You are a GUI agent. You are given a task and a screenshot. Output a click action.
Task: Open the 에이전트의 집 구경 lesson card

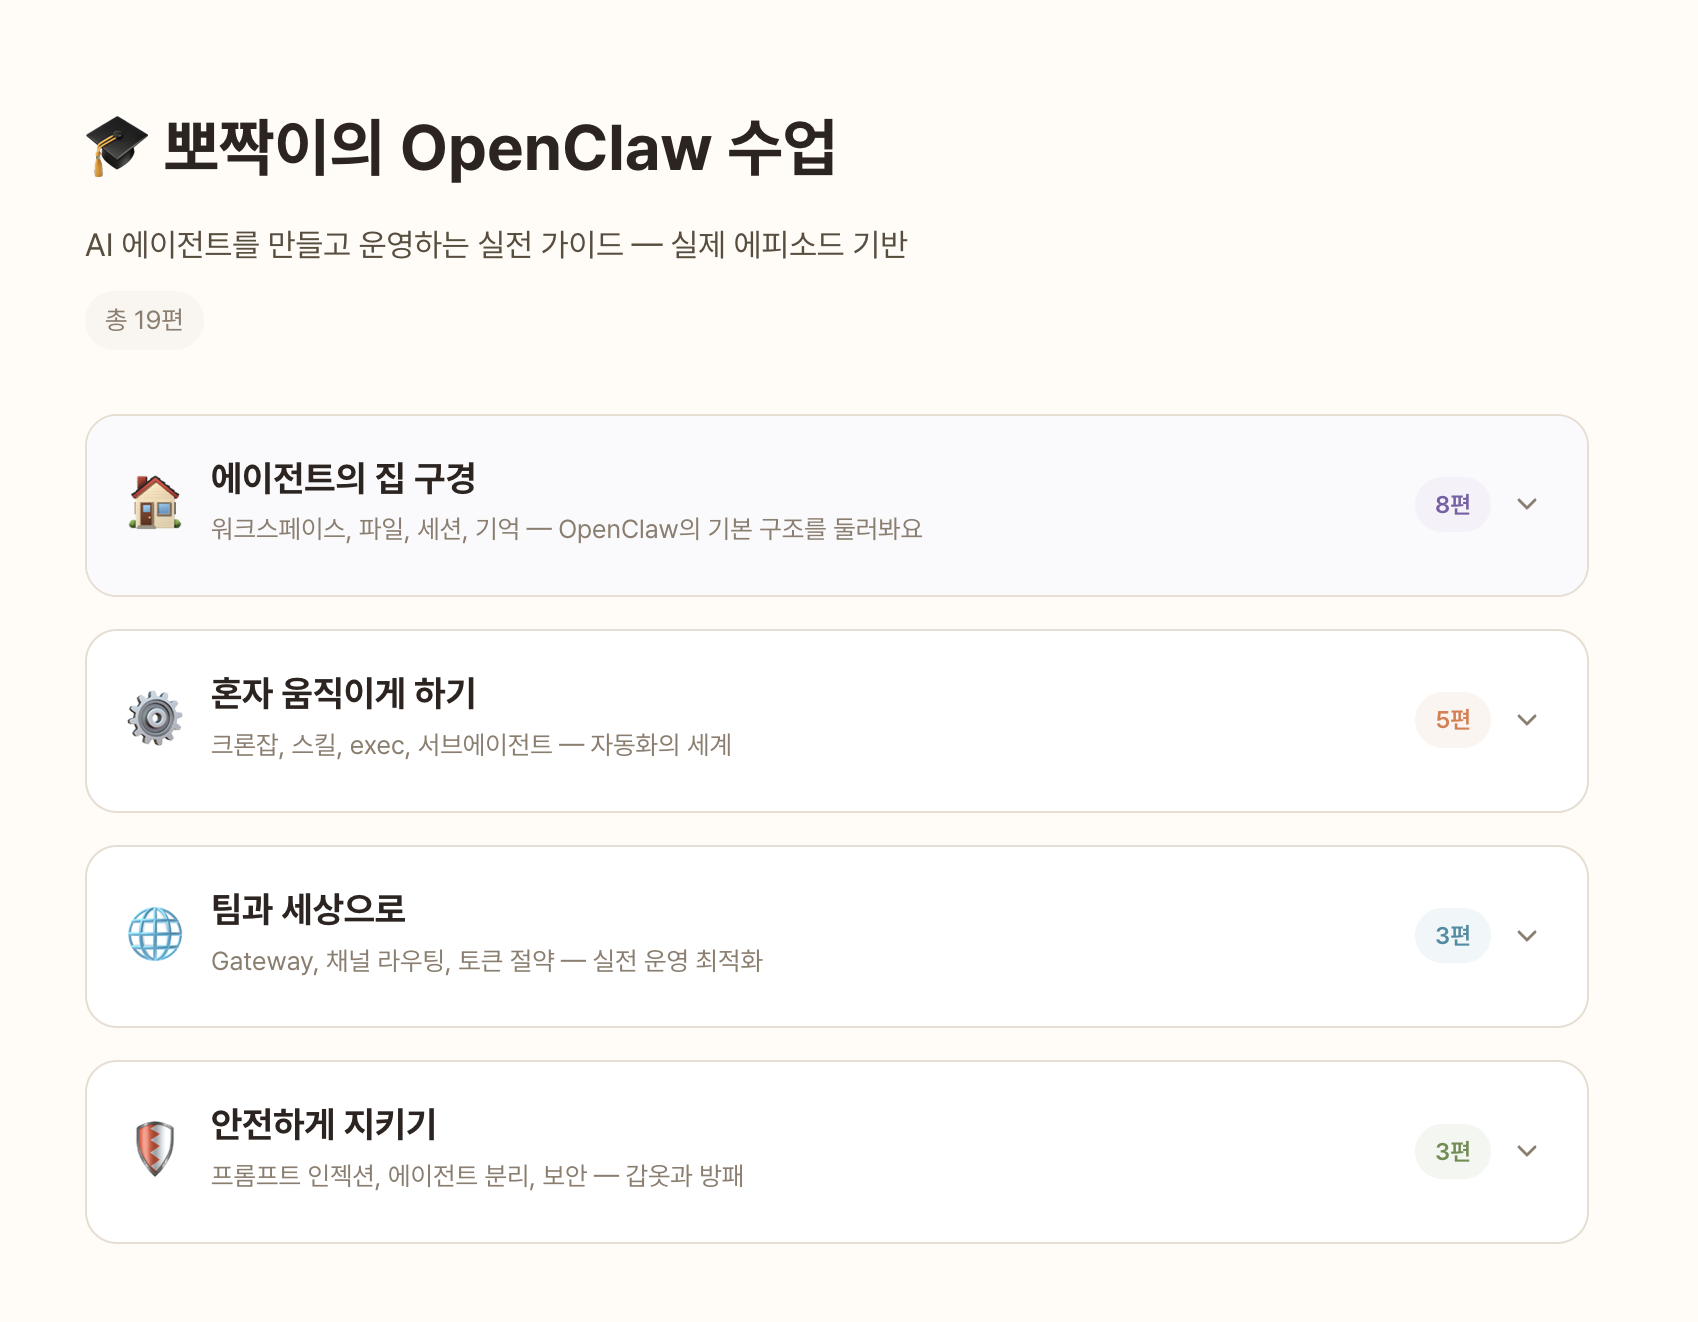pyautogui.click(x=700, y=505)
